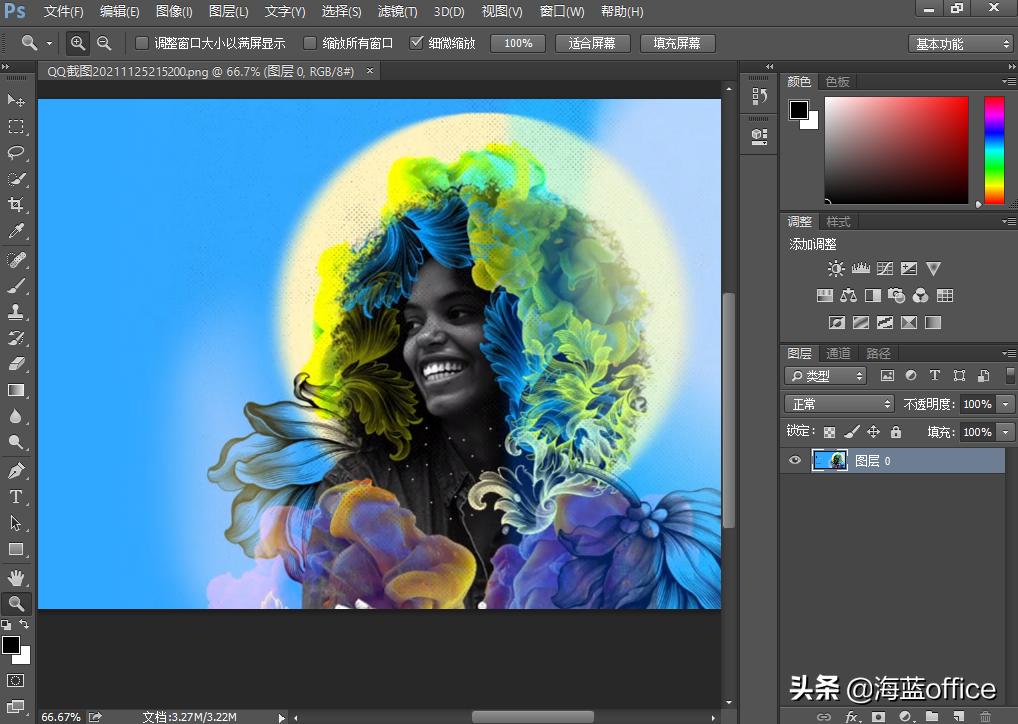
Task: Select the Zoom tool
Action: point(14,603)
